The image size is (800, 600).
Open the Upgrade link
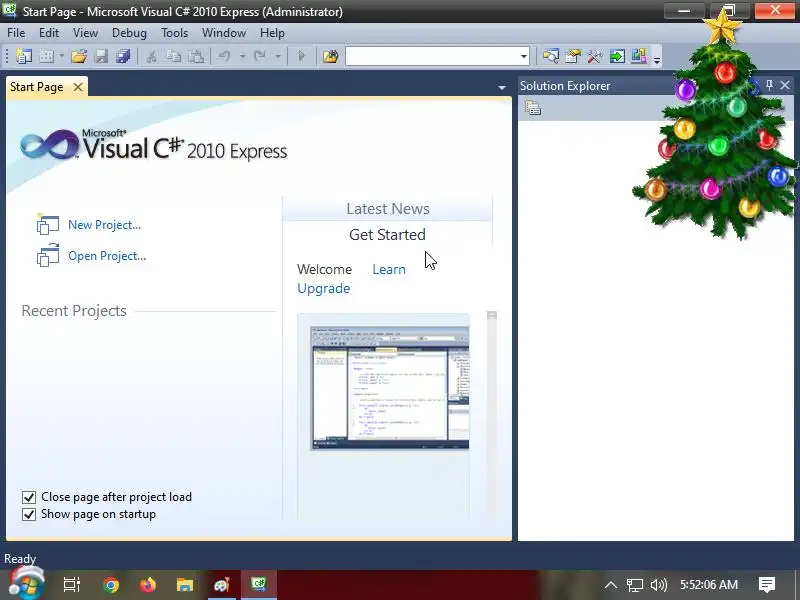coord(323,288)
